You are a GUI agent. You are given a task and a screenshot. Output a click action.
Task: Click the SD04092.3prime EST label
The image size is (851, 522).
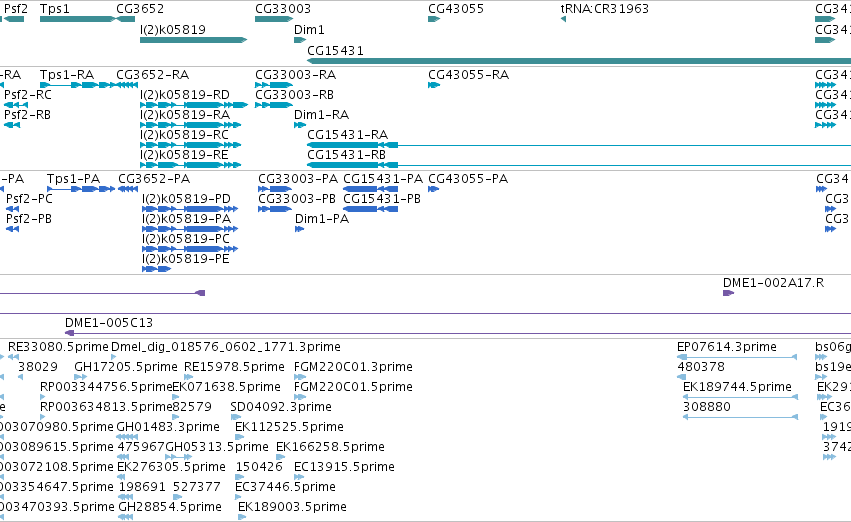(281, 407)
